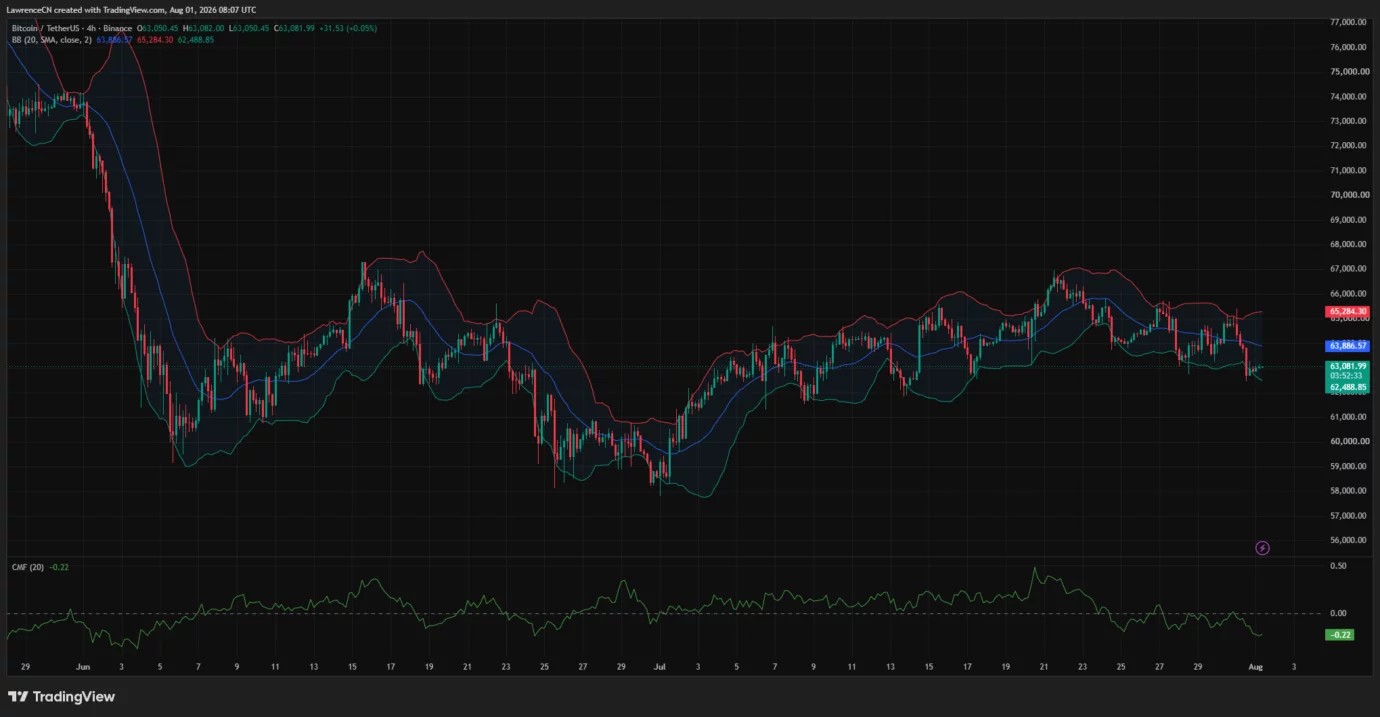Click the Aug date on the time axis
The image size is (1380, 717).
[x=1255, y=666]
